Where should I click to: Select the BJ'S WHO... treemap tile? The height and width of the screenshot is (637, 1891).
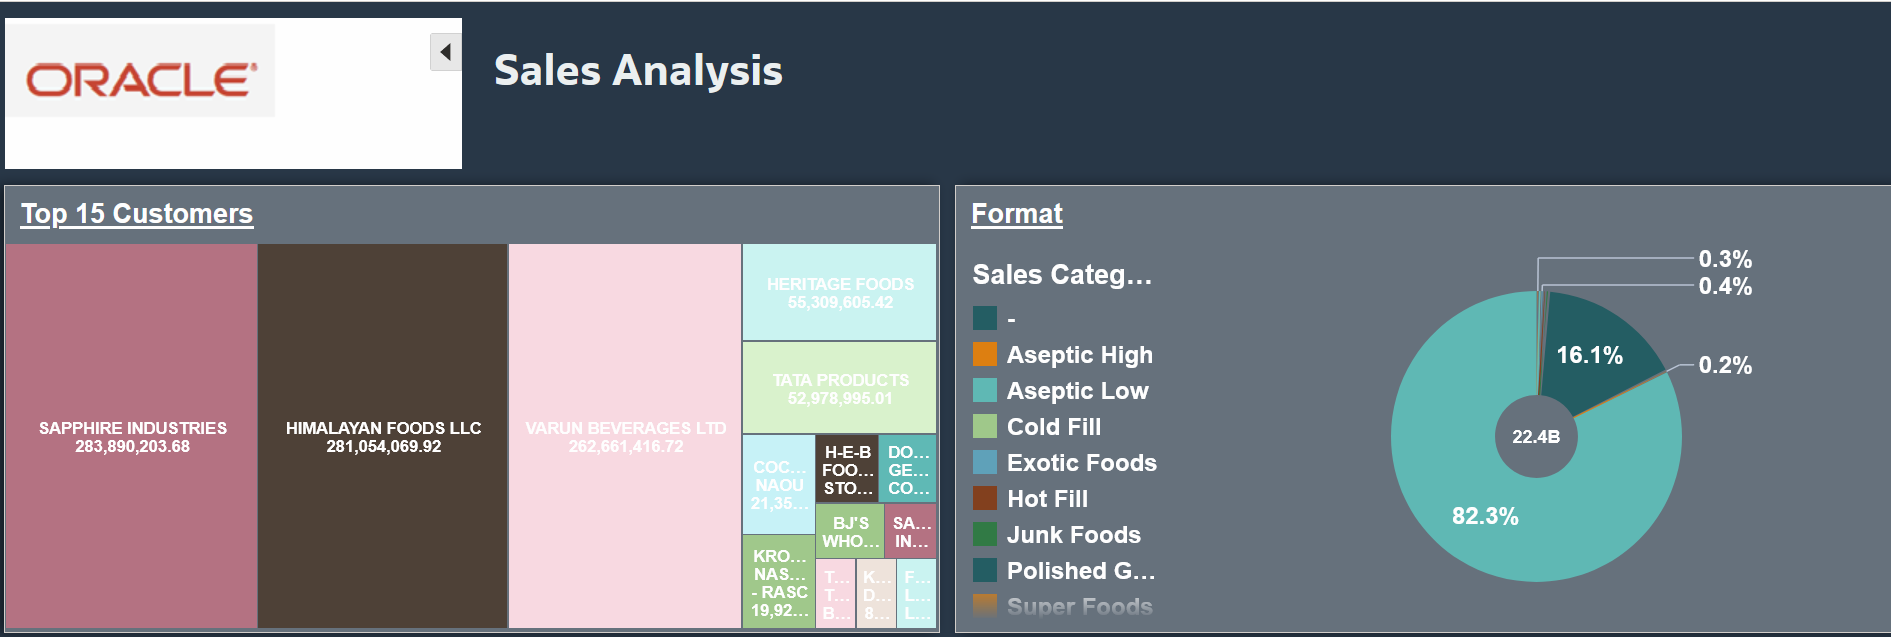pos(850,531)
